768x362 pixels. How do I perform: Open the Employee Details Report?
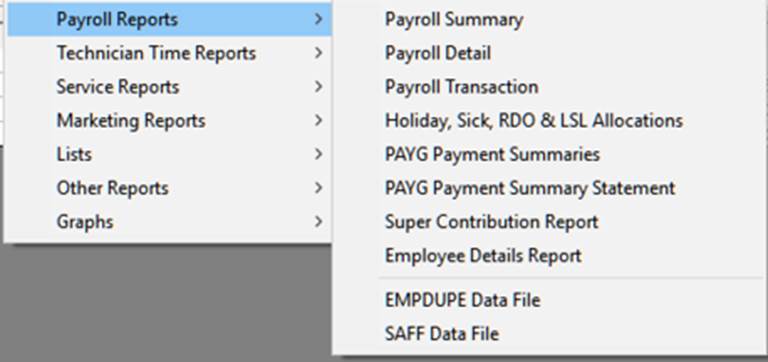pyautogui.click(x=549, y=256)
